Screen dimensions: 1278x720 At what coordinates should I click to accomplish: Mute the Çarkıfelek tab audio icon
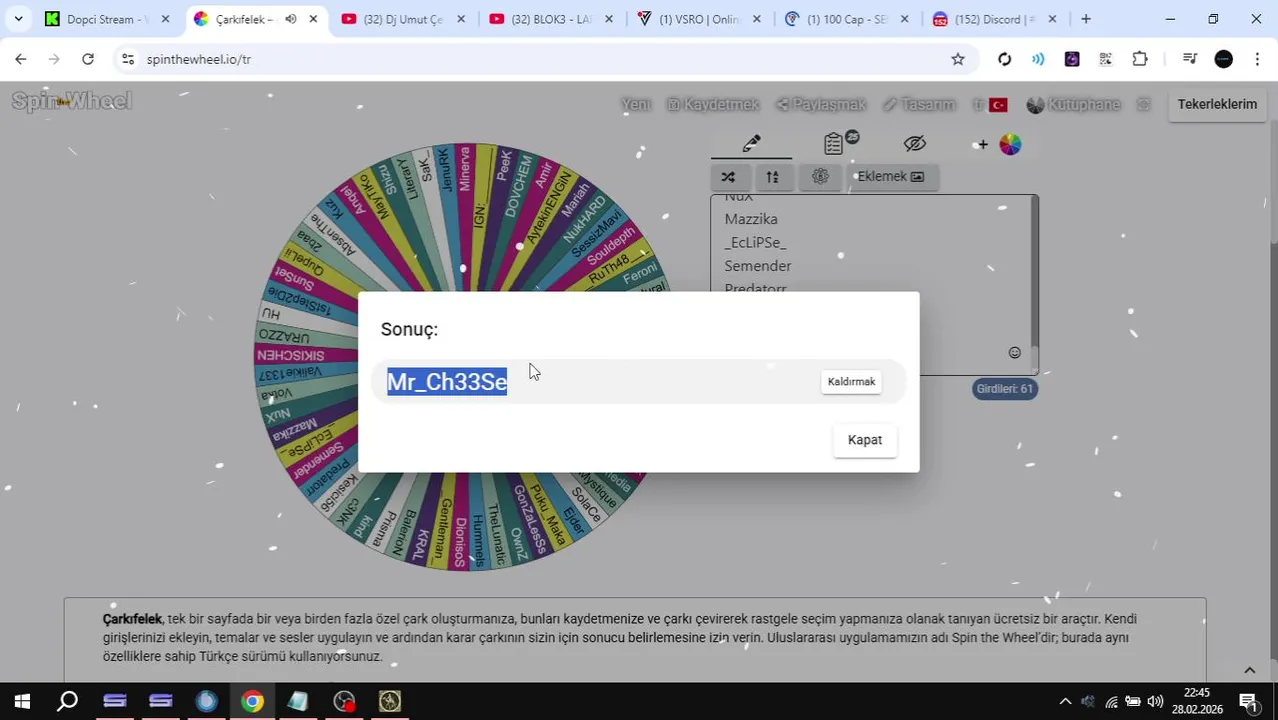(290, 19)
